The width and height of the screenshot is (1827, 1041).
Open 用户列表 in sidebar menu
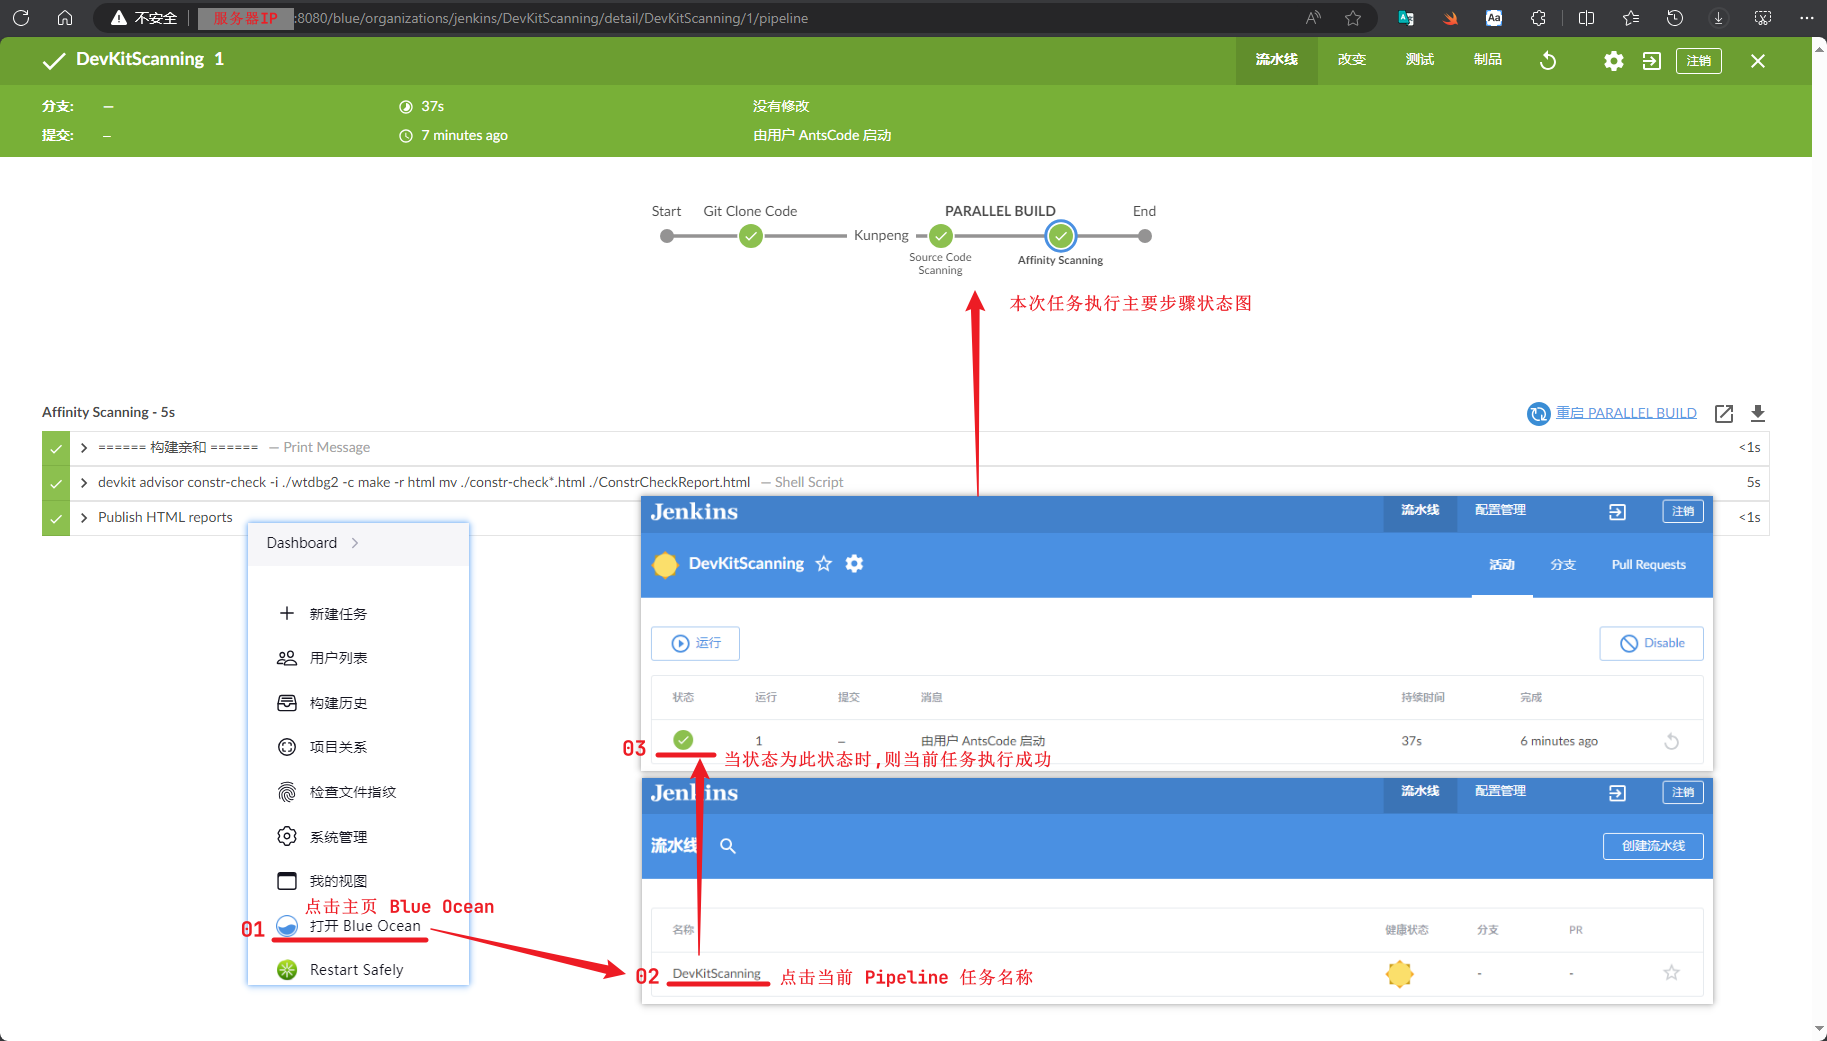323,658
